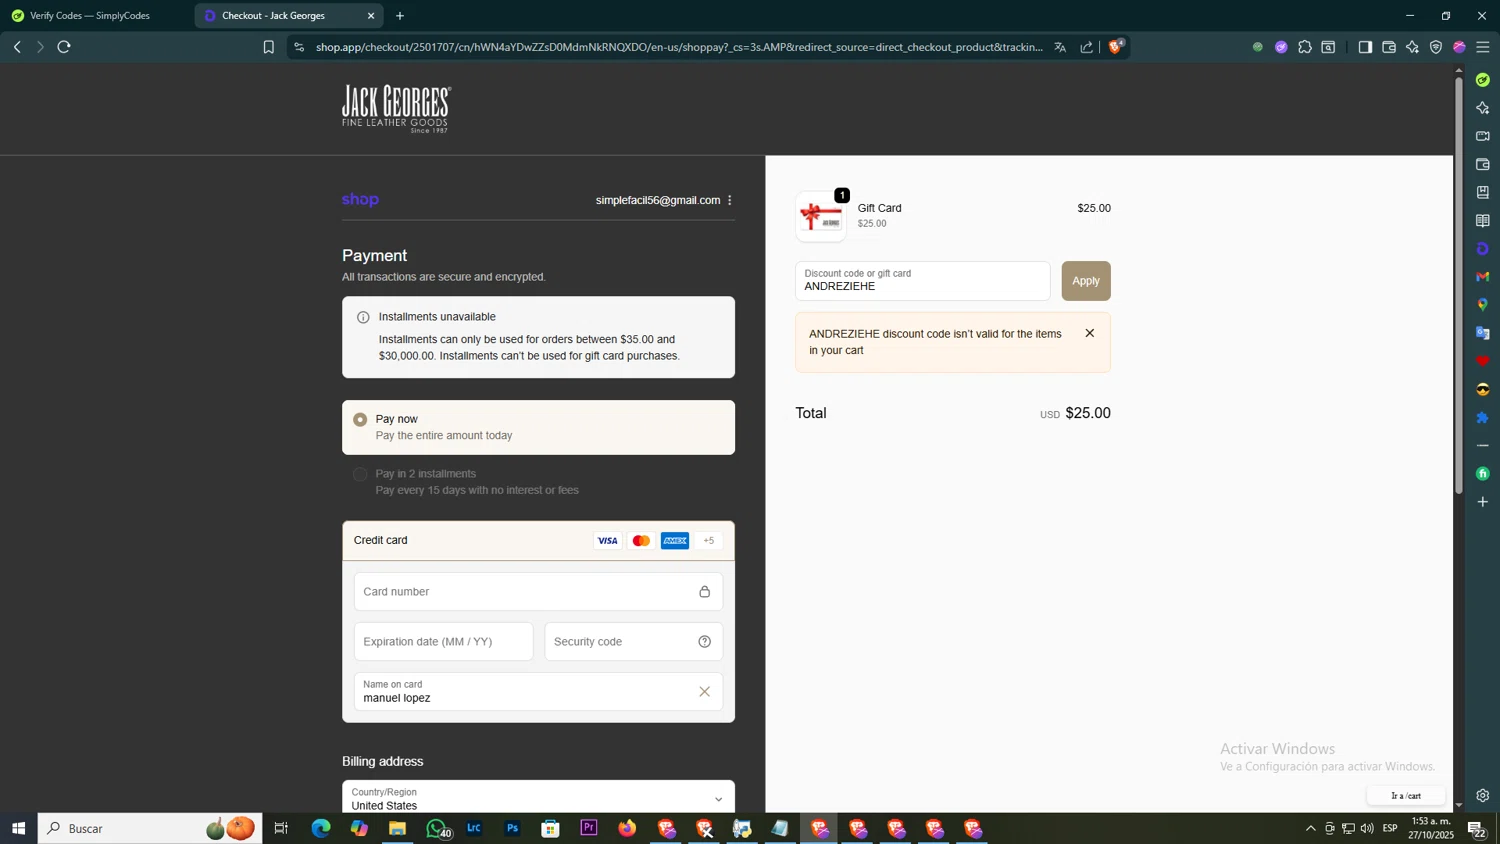Click the Expiration date field

pyautogui.click(x=443, y=642)
